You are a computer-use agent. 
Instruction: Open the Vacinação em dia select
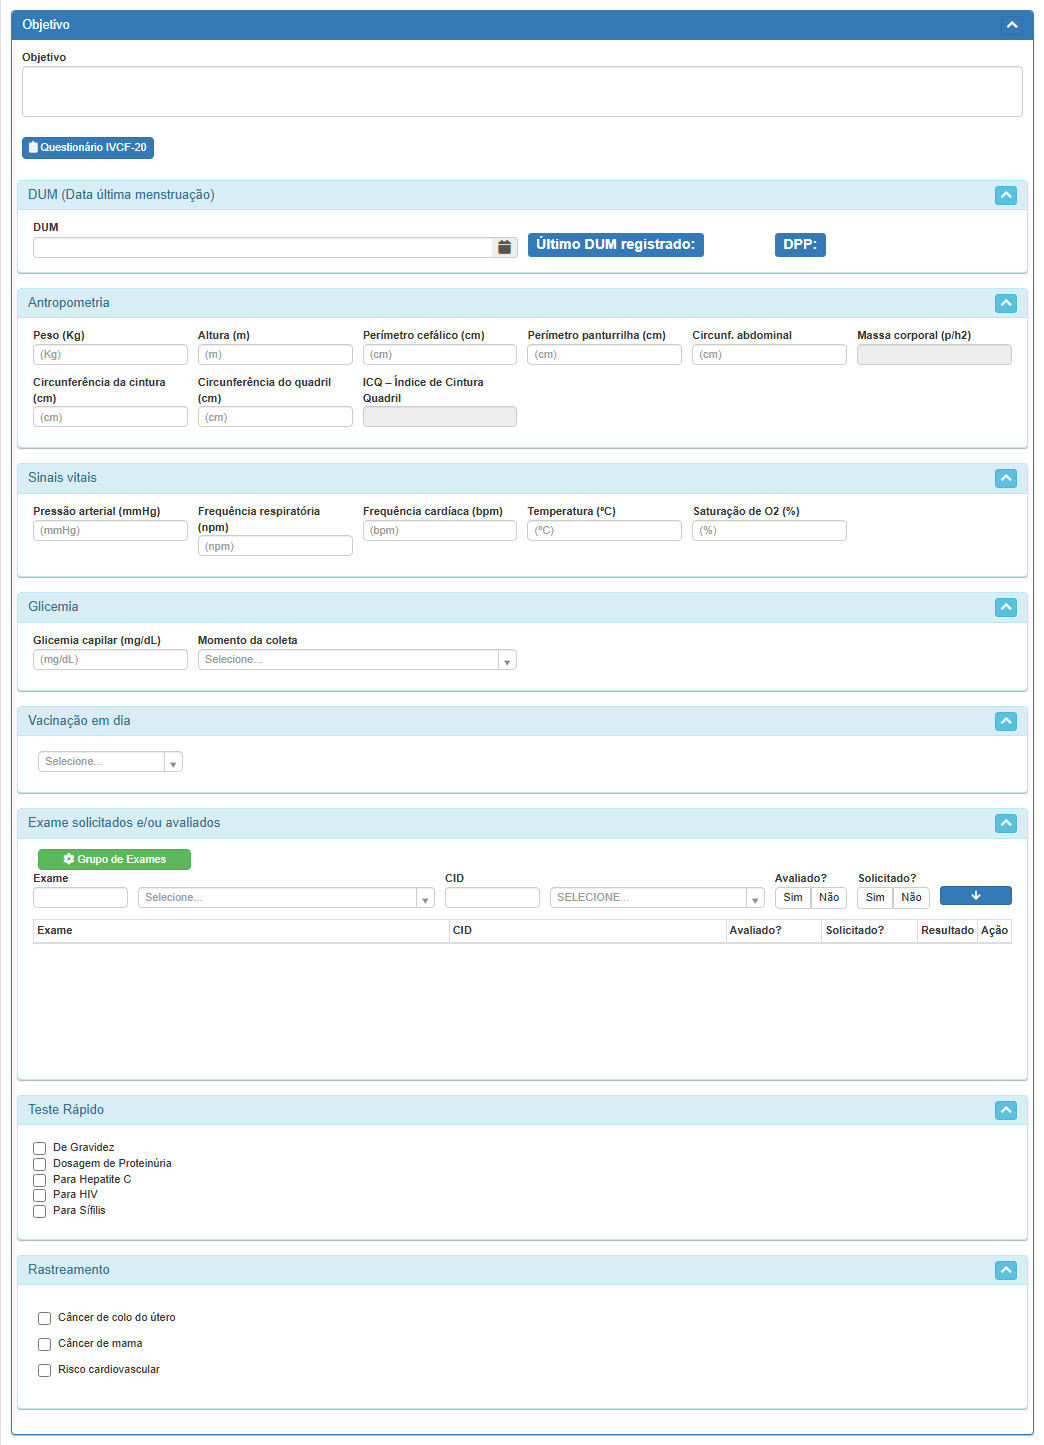(110, 762)
